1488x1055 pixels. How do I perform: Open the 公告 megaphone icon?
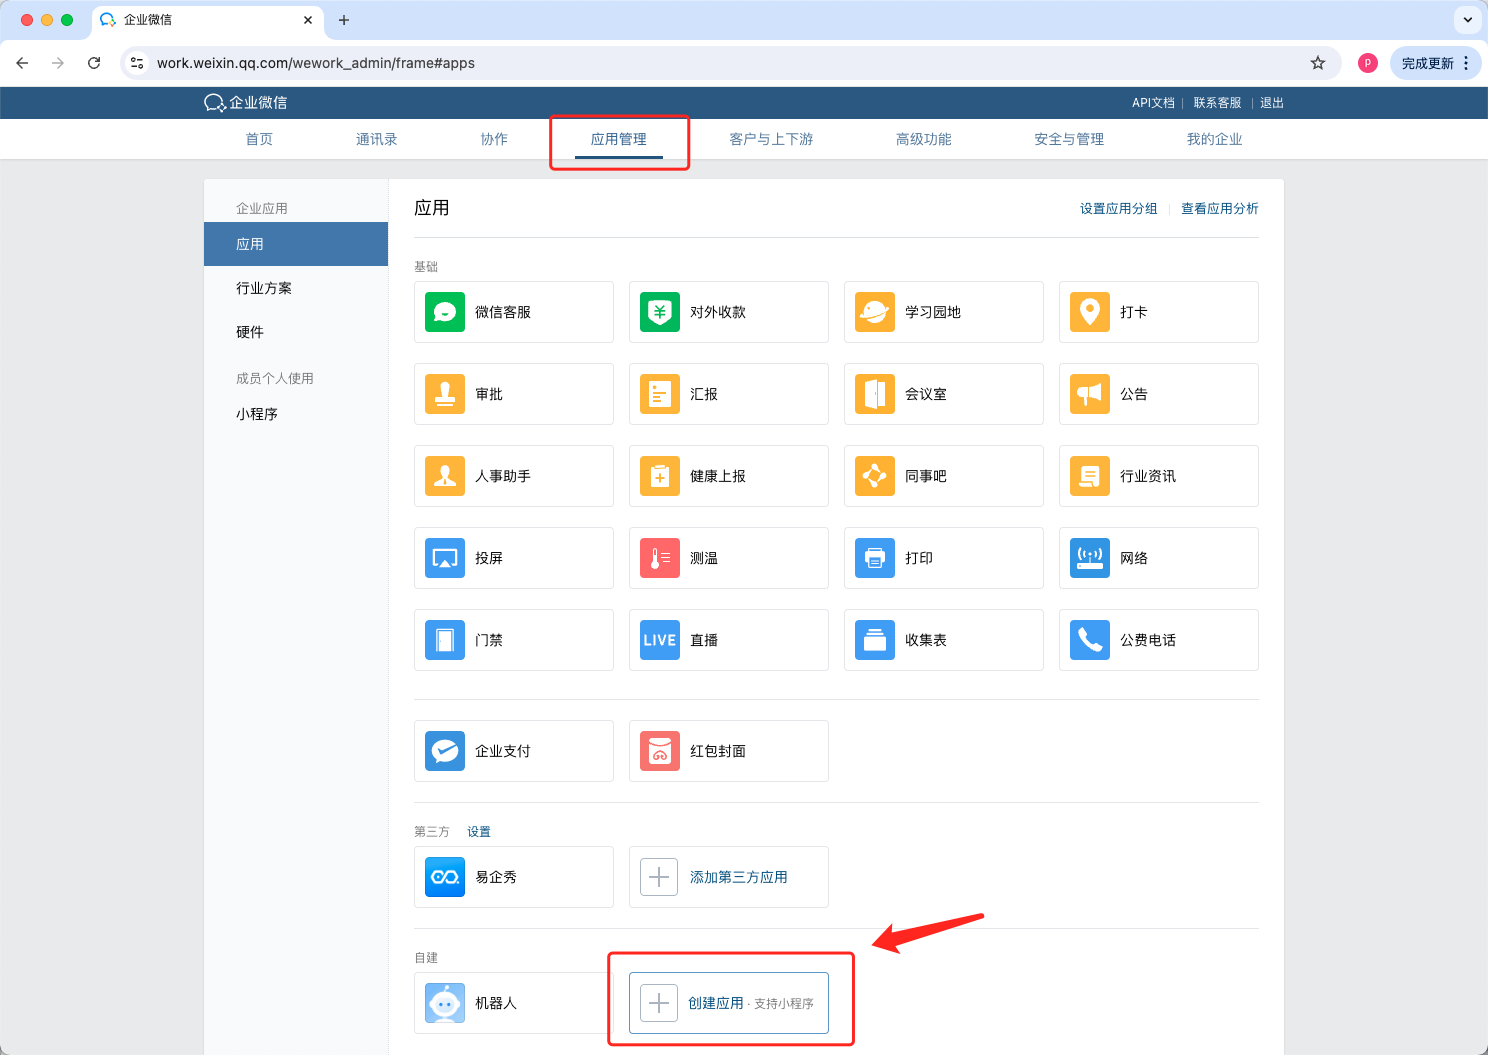tap(1090, 394)
